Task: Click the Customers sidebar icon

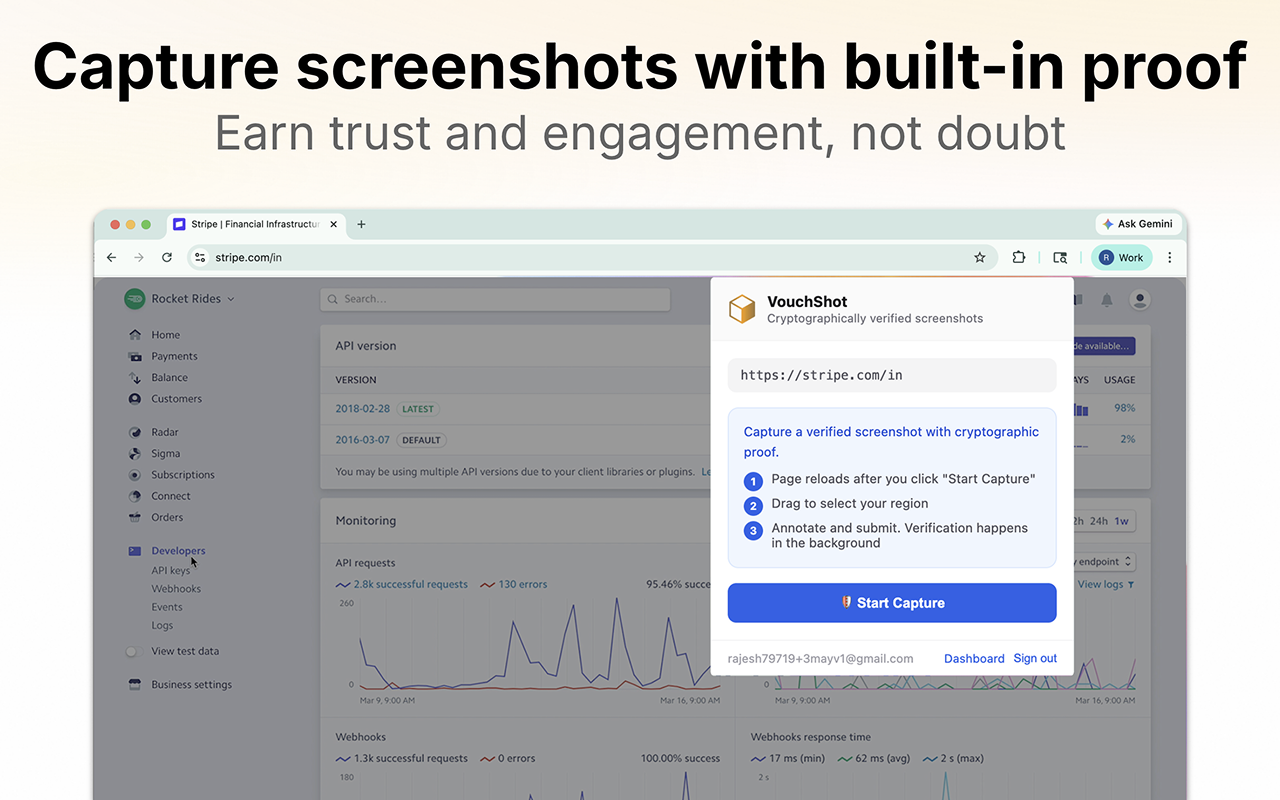Action: coord(135,399)
